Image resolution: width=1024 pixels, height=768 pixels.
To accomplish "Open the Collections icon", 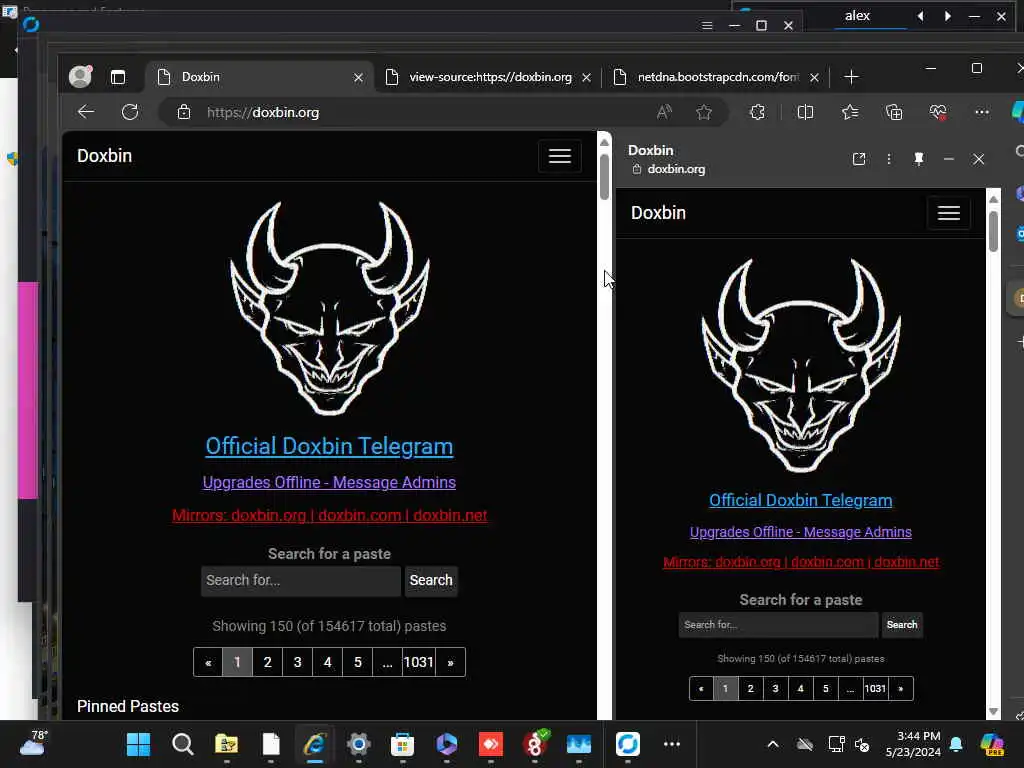I will click(894, 112).
